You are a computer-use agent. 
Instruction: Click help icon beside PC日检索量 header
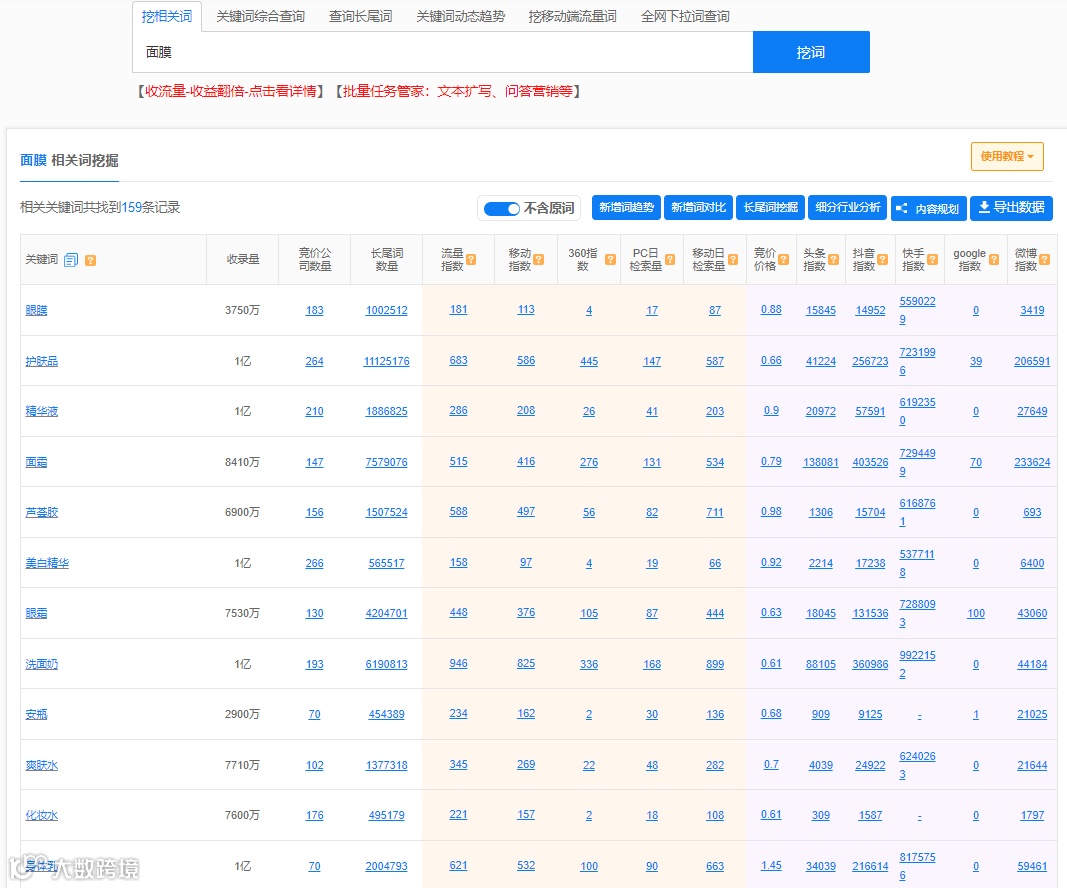pyautogui.click(x=670, y=259)
